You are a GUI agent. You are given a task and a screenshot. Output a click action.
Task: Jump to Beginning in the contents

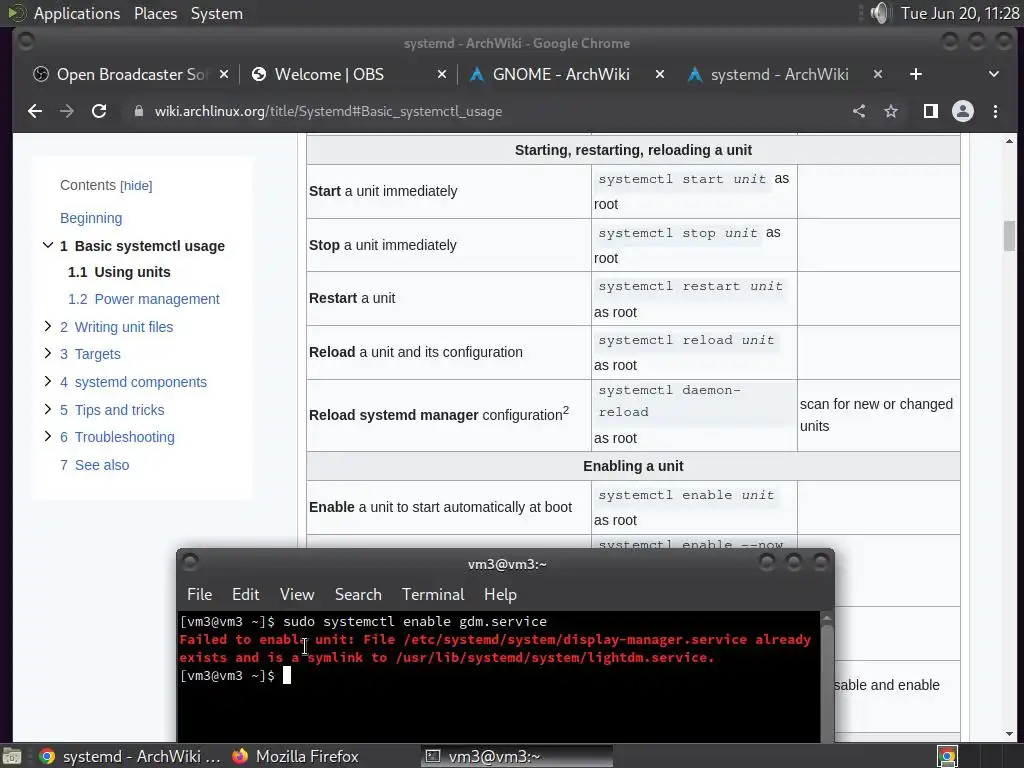coord(91,218)
